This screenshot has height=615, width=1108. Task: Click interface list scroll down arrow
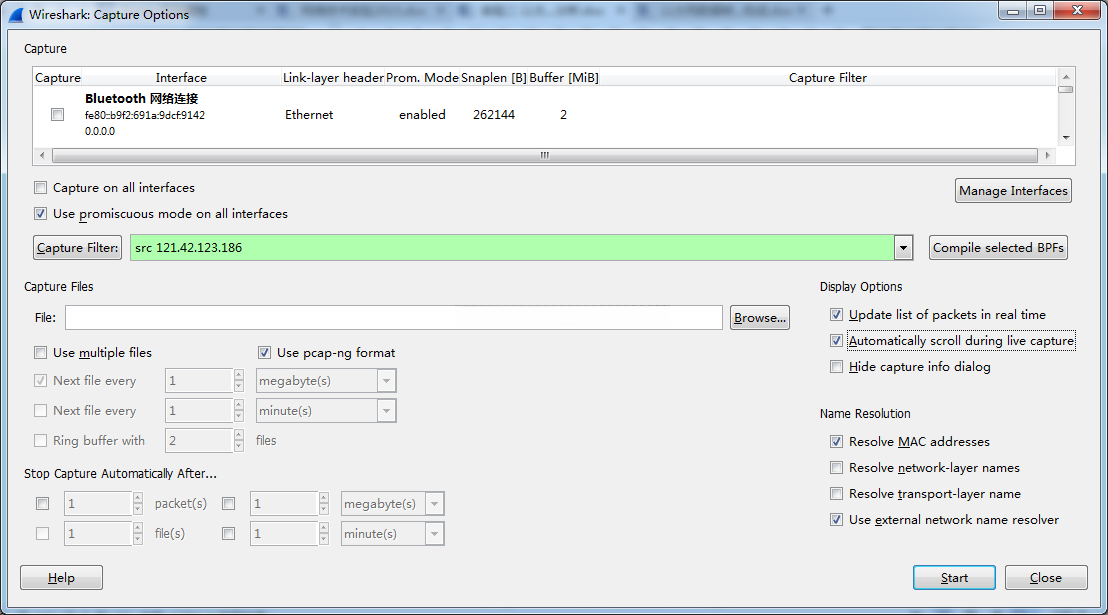(1066, 138)
